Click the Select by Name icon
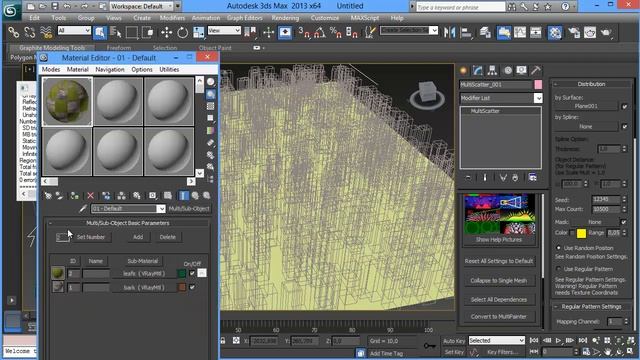The width and height of the screenshot is (640, 360). click(x=116, y=32)
